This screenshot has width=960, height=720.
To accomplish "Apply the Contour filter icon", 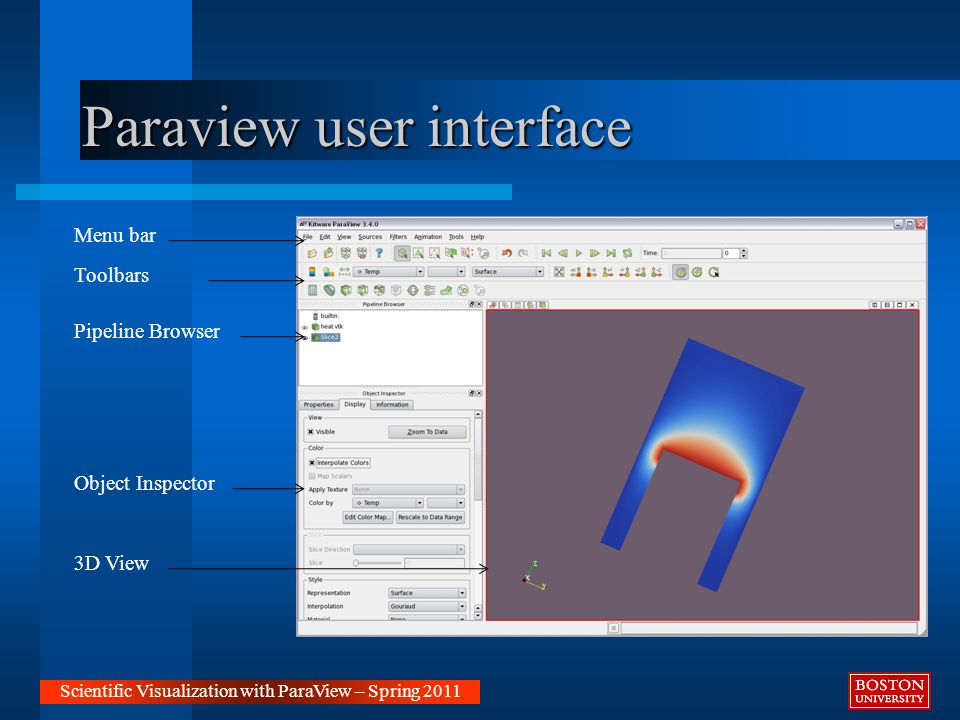I will tap(329, 290).
